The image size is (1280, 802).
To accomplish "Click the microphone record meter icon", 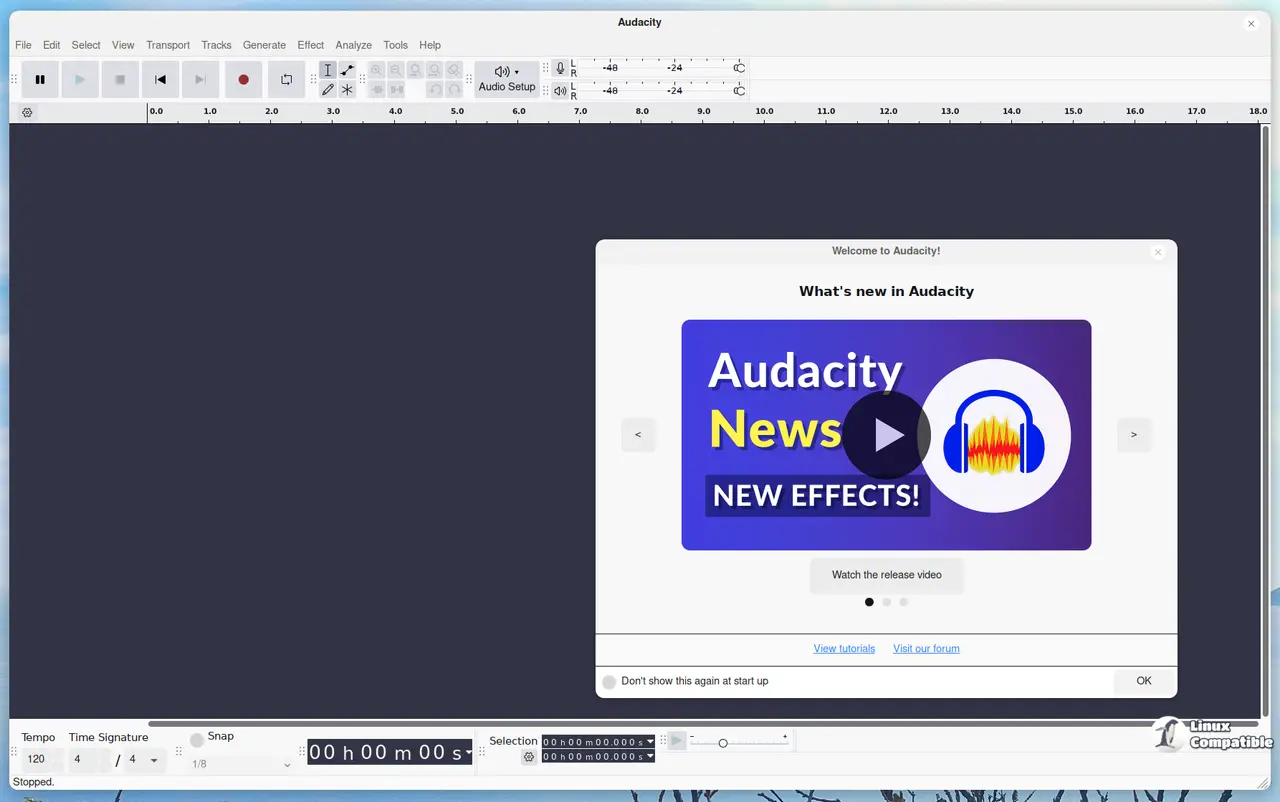I will click(560, 68).
